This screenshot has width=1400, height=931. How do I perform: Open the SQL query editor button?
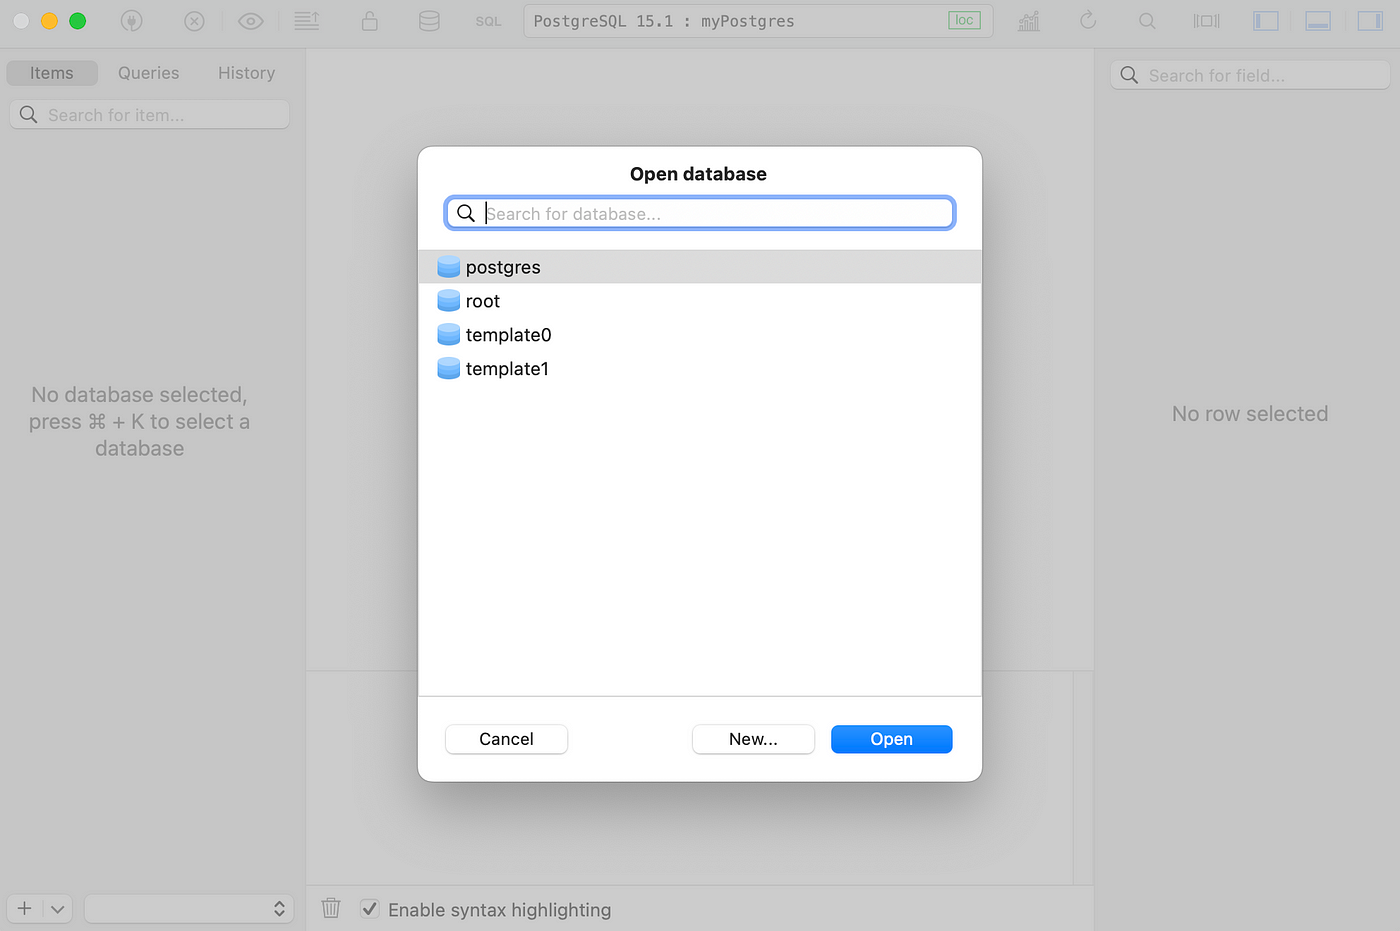488,21
